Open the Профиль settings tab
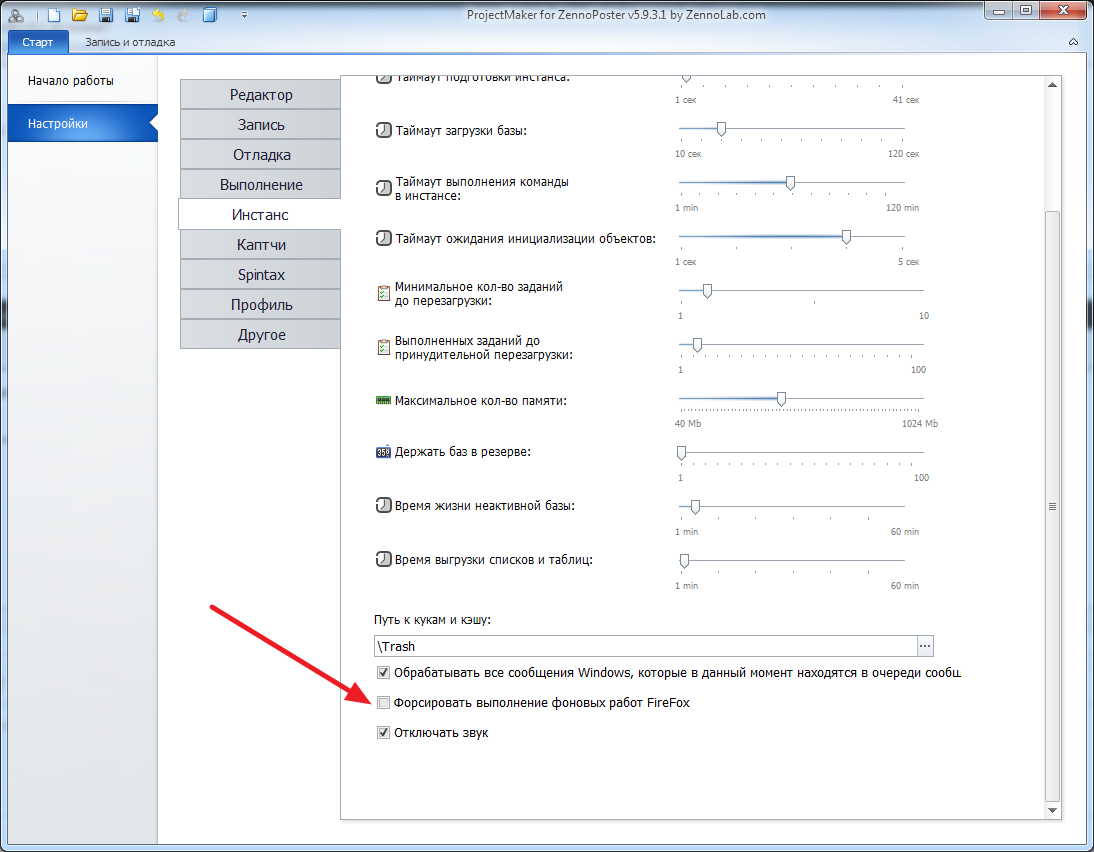 260,305
